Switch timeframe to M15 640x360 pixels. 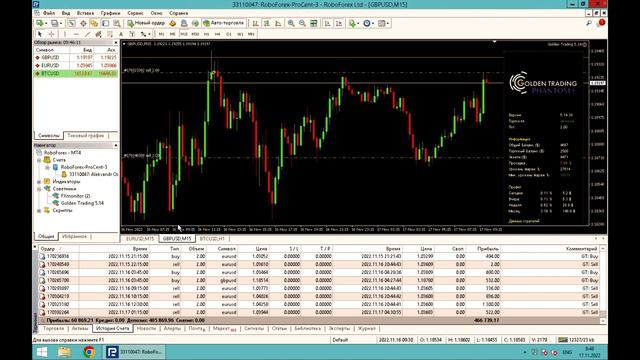[x=184, y=34]
